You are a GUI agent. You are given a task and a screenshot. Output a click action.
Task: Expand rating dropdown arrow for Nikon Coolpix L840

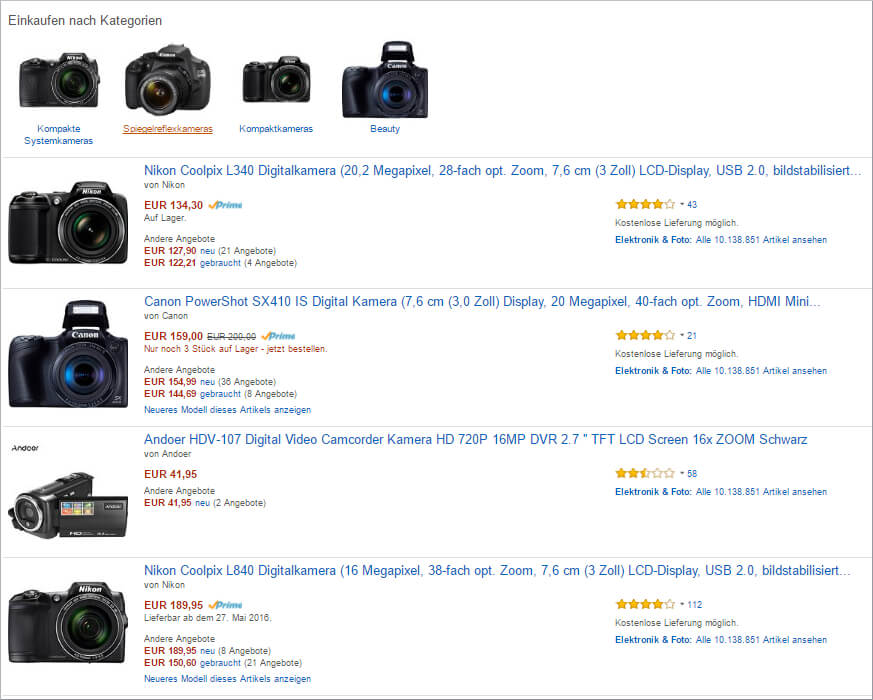click(682, 605)
